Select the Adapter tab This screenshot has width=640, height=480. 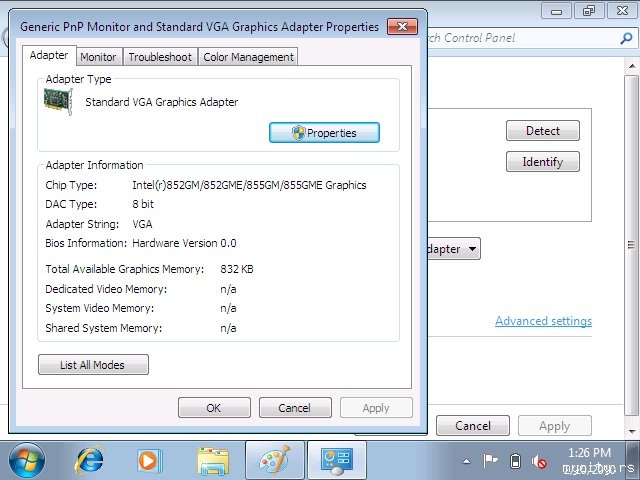(x=49, y=56)
